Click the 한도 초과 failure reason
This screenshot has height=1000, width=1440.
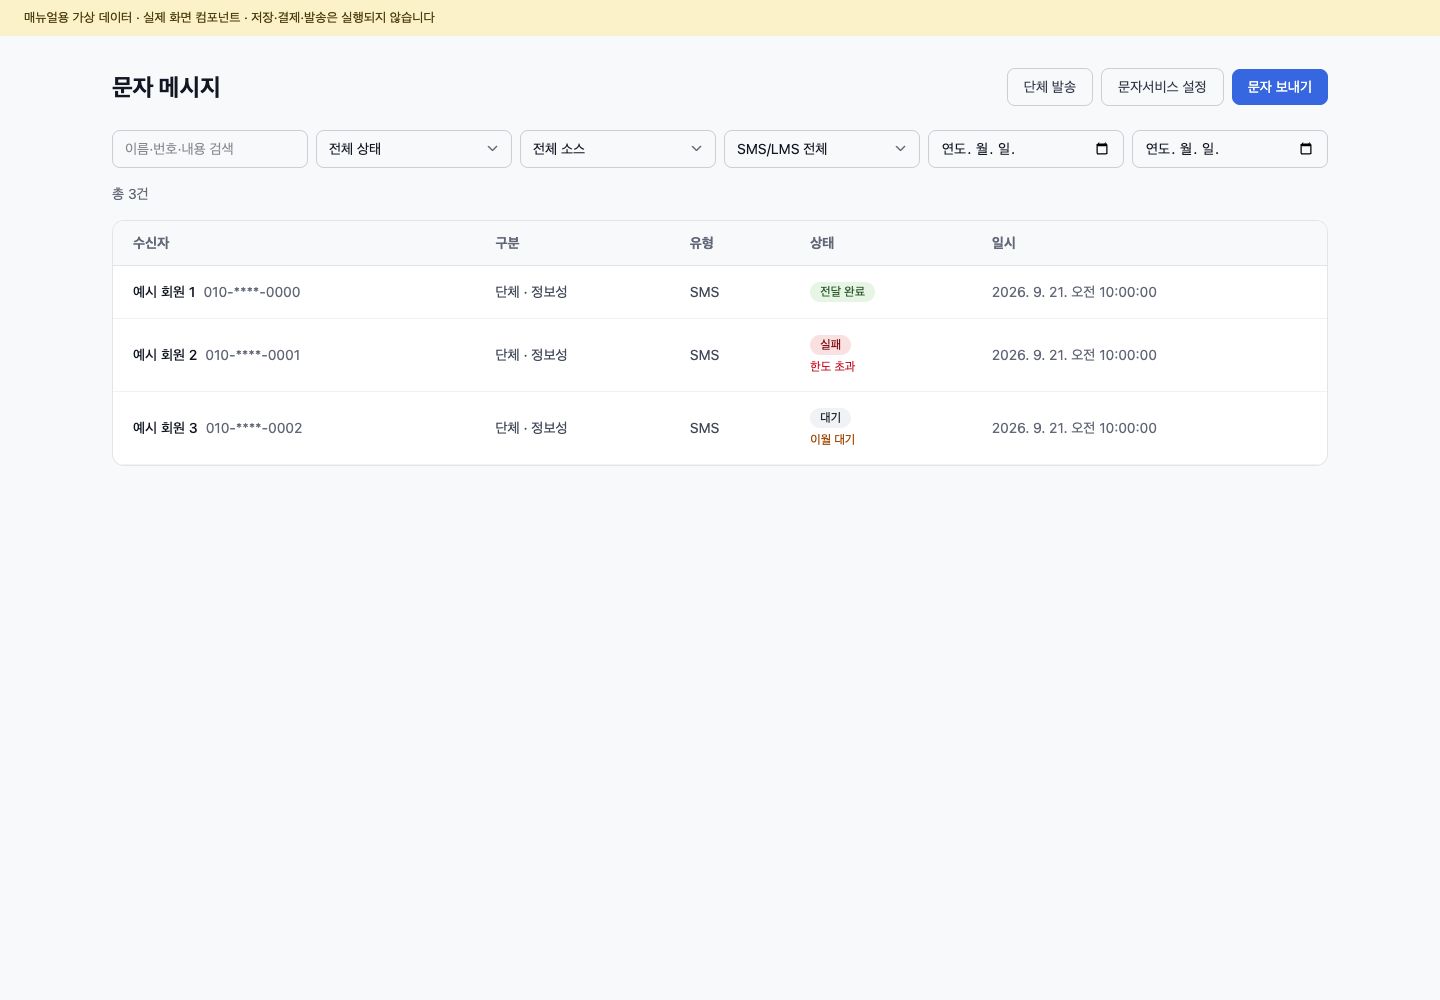pyautogui.click(x=832, y=367)
